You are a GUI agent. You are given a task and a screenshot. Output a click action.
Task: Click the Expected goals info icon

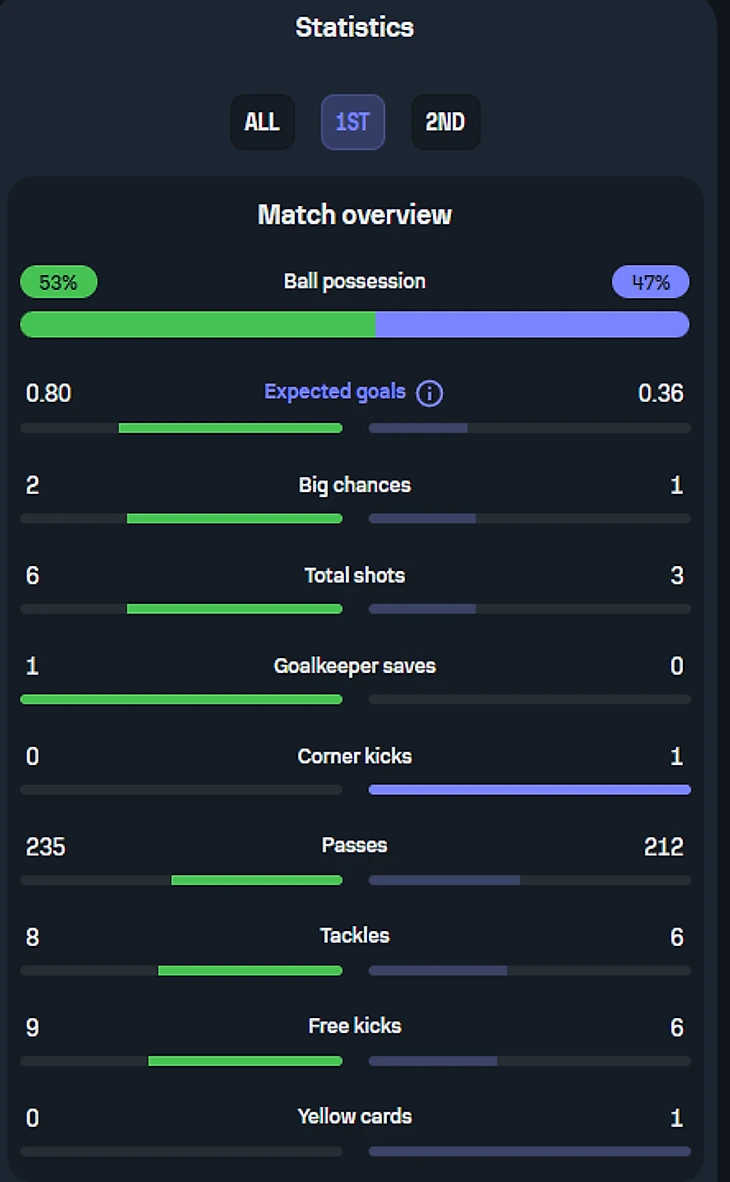point(429,393)
